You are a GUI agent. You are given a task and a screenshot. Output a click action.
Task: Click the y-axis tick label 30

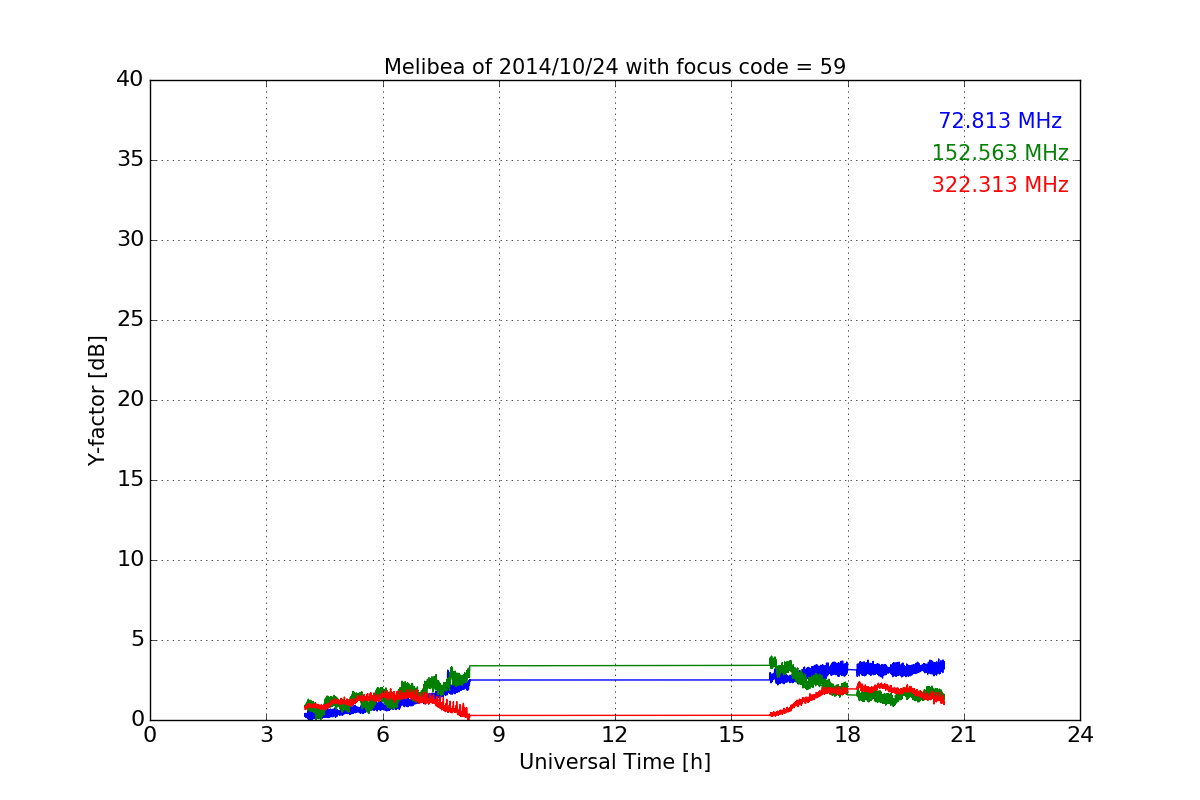click(x=130, y=240)
